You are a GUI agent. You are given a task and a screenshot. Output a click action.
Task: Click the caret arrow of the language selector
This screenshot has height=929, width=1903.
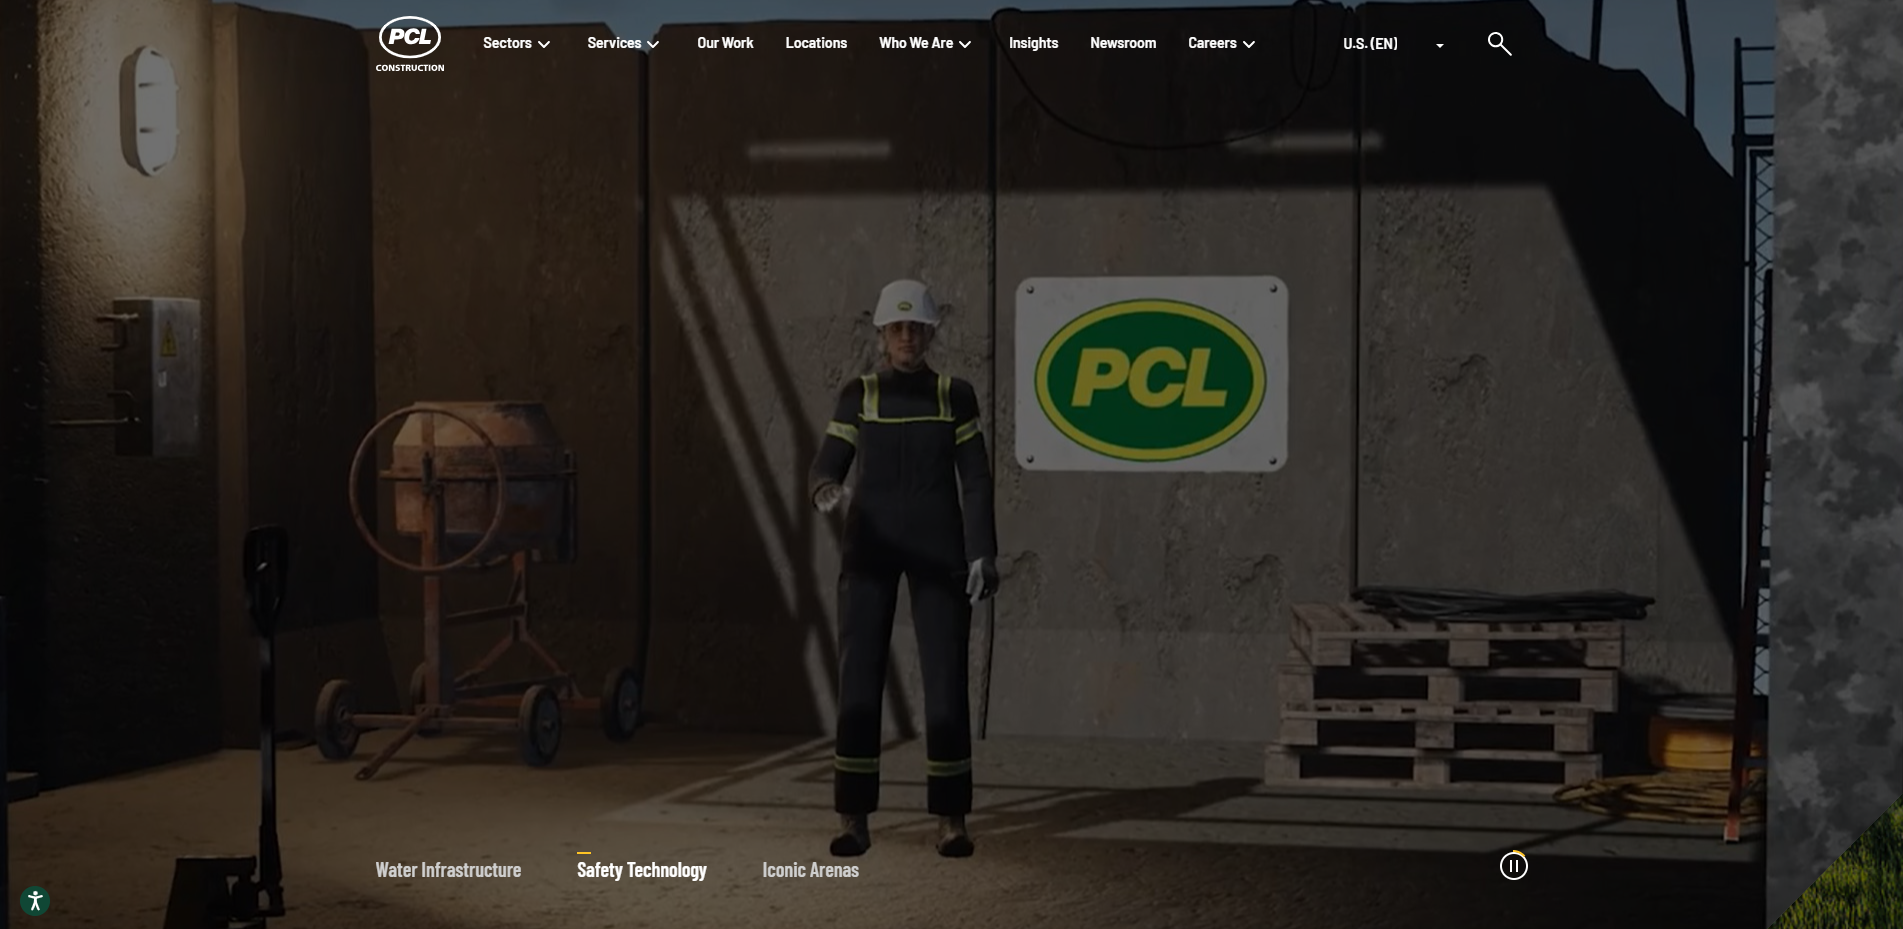click(x=1440, y=46)
